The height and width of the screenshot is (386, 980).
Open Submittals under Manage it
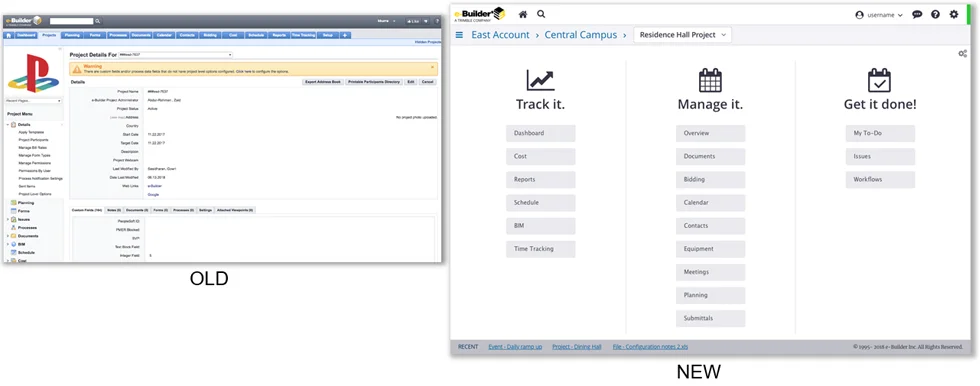pyautogui.click(x=710, y=318)
